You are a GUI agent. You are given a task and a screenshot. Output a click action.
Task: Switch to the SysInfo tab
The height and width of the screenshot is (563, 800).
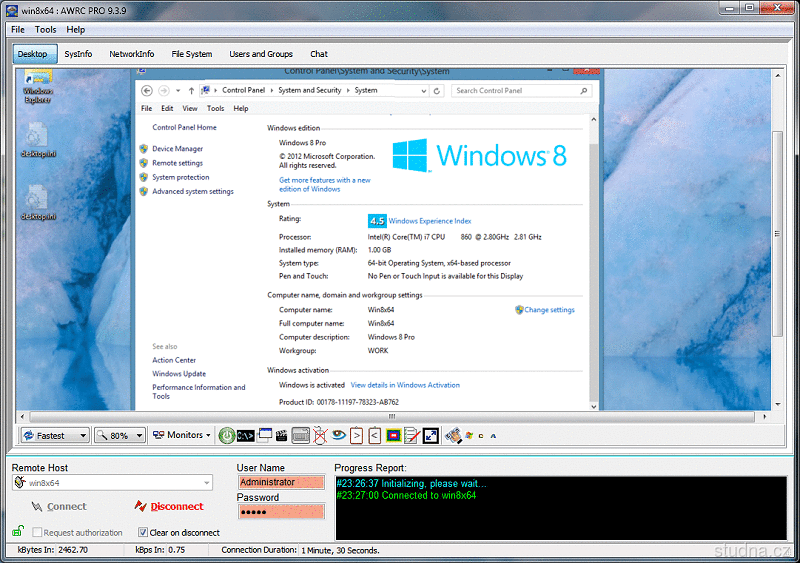[78, 54]
